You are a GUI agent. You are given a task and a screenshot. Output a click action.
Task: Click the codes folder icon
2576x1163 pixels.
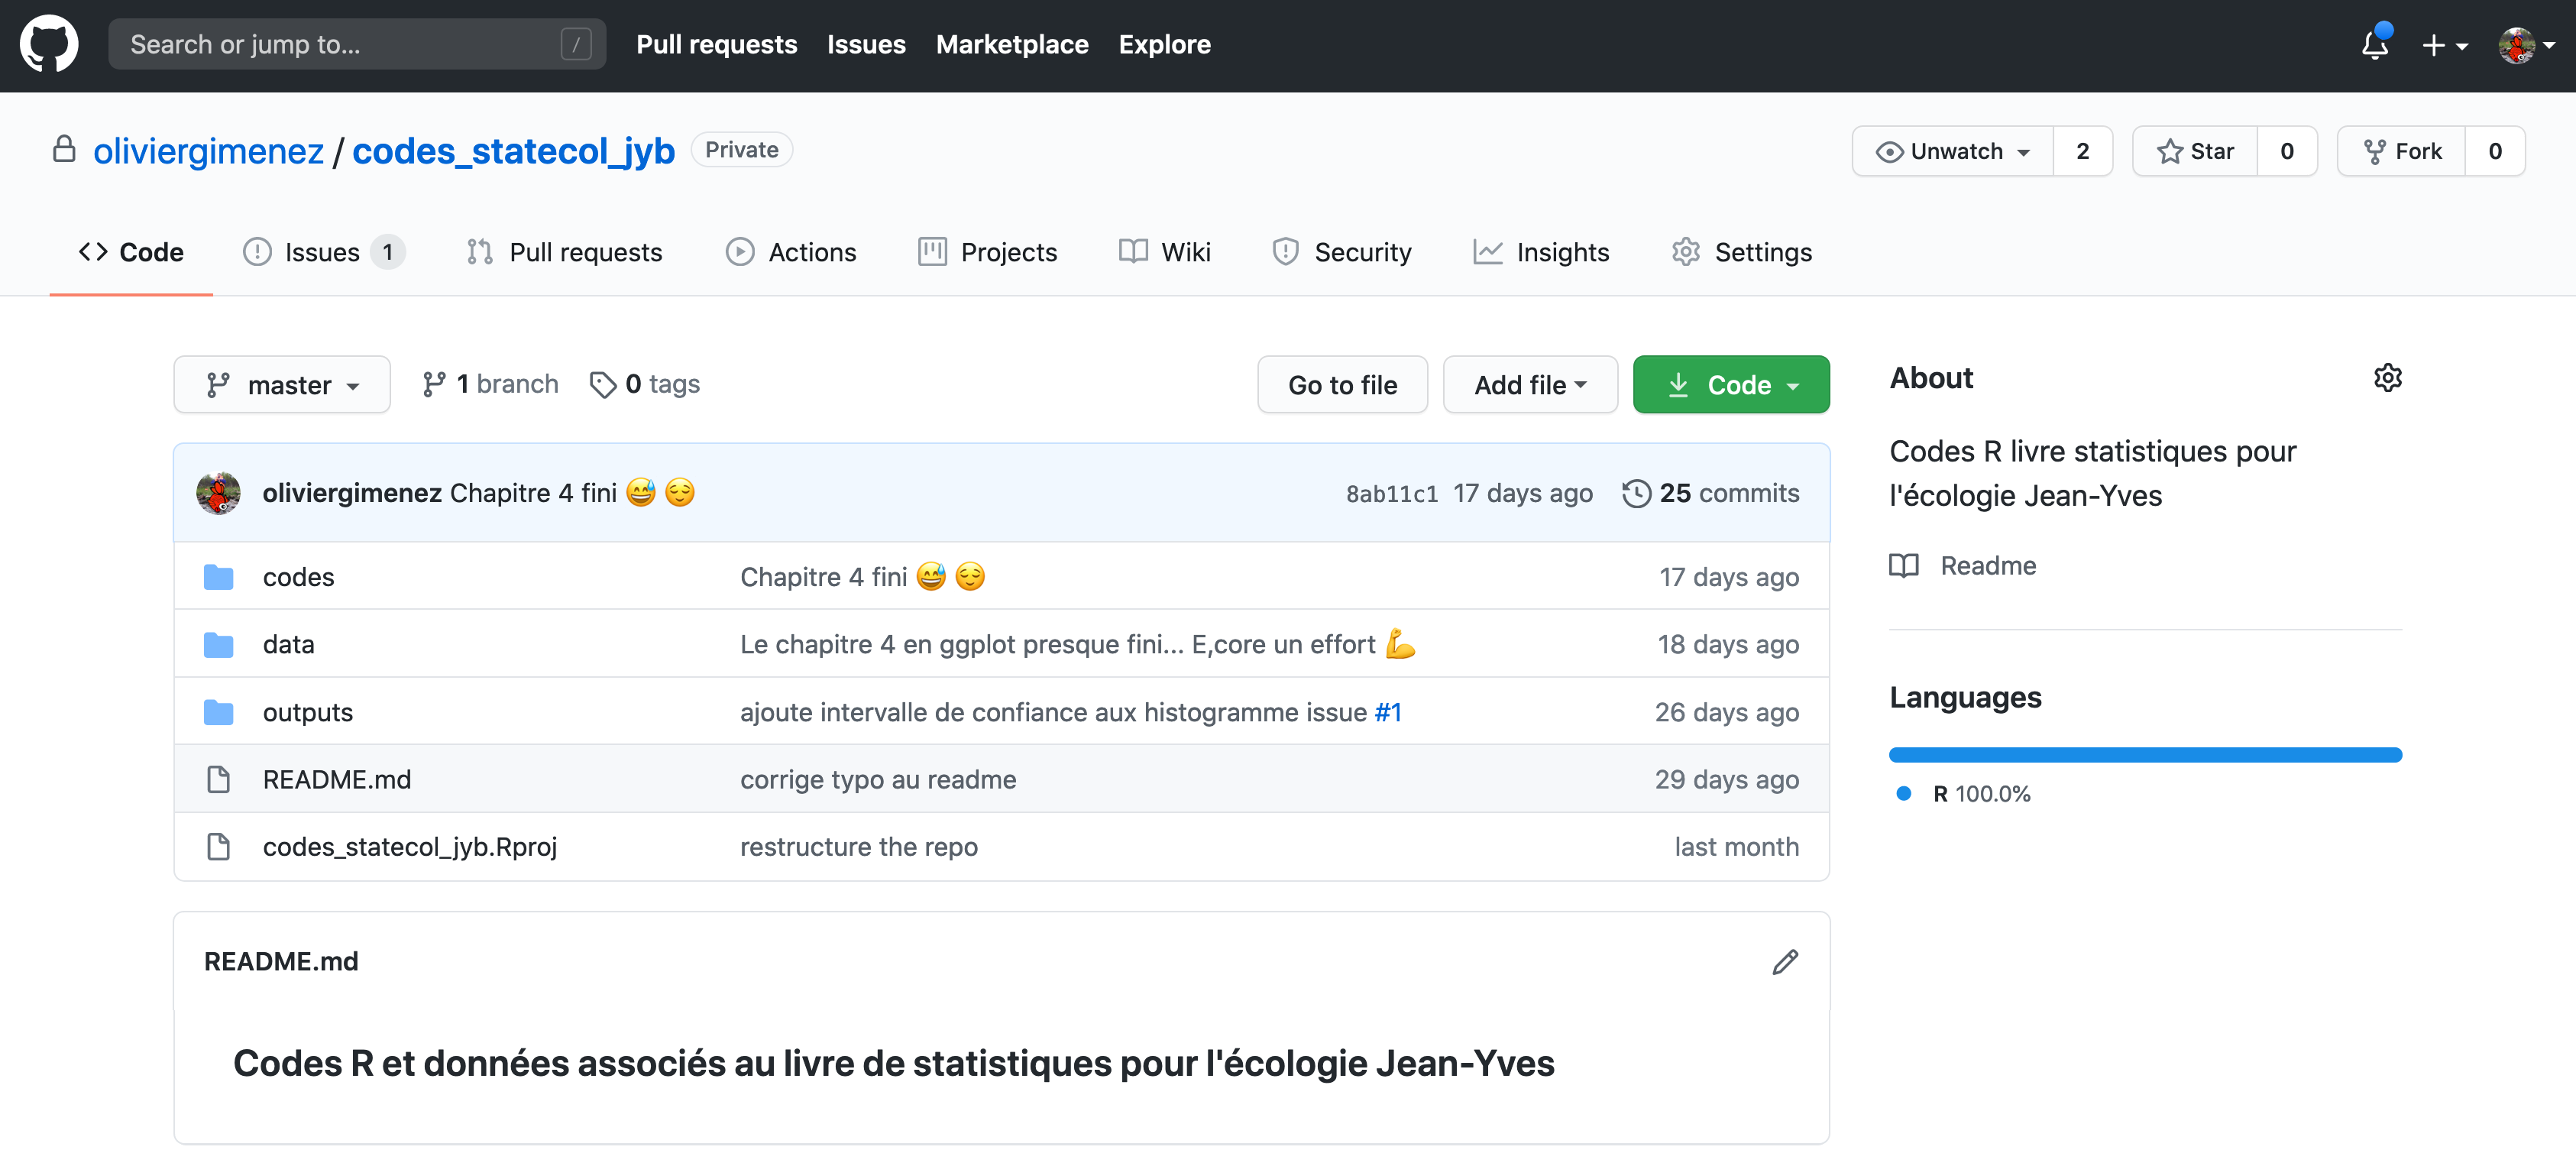(x=218, y=577)
